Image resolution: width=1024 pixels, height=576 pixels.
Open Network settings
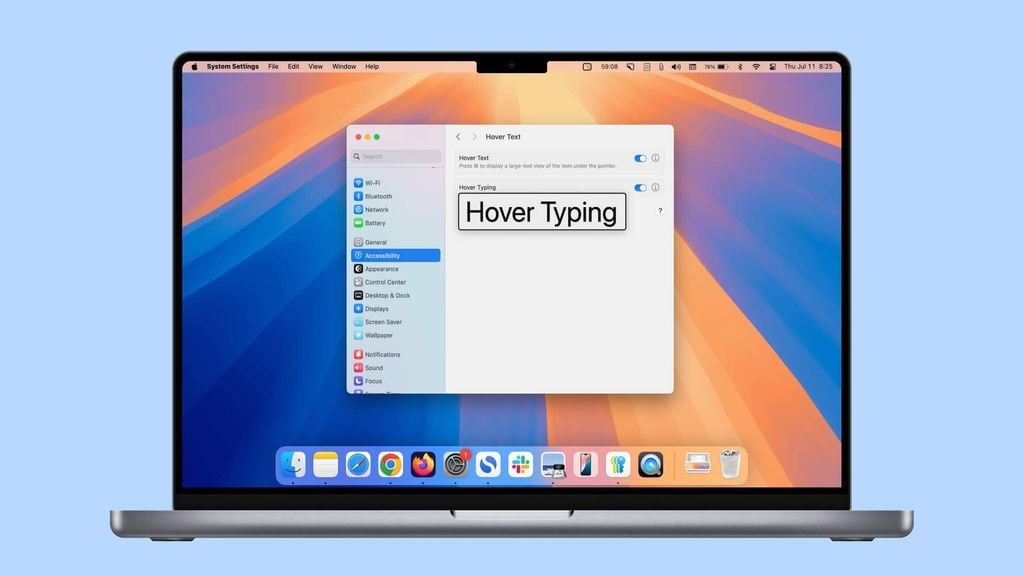coord(378,210)
